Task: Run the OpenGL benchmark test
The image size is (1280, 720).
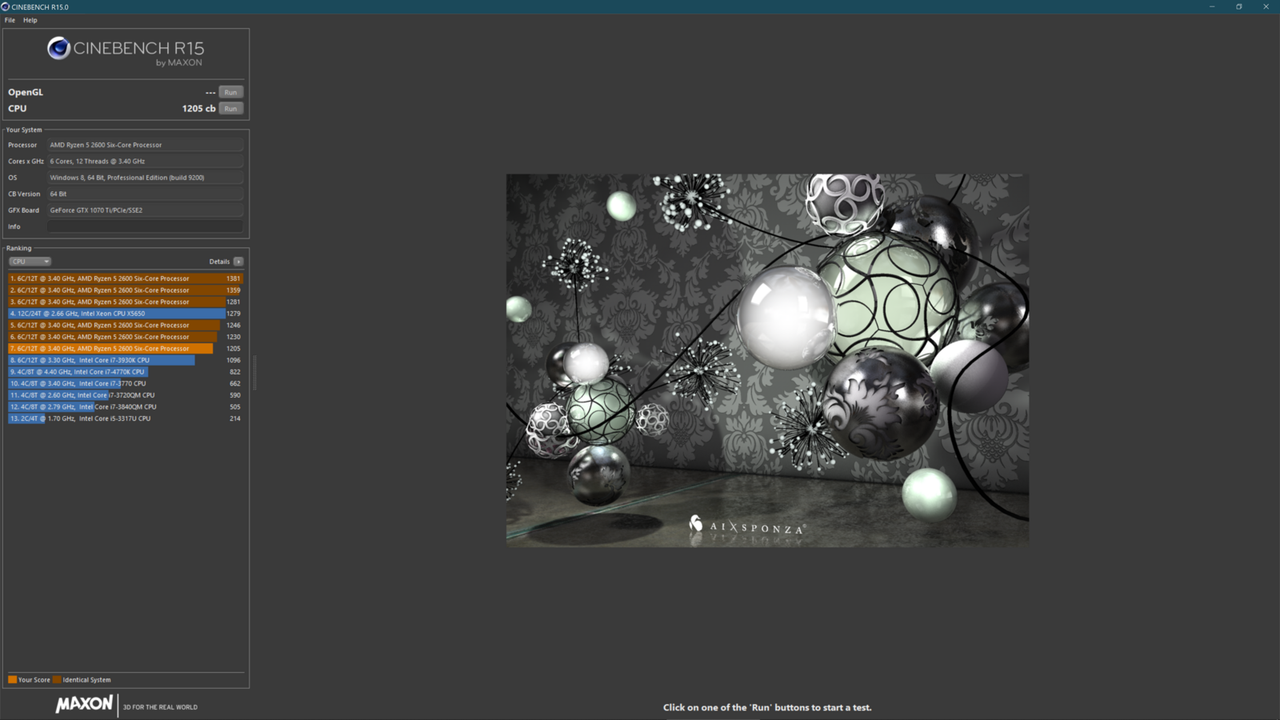Action: pyautogui.click(x=231, y=92)
